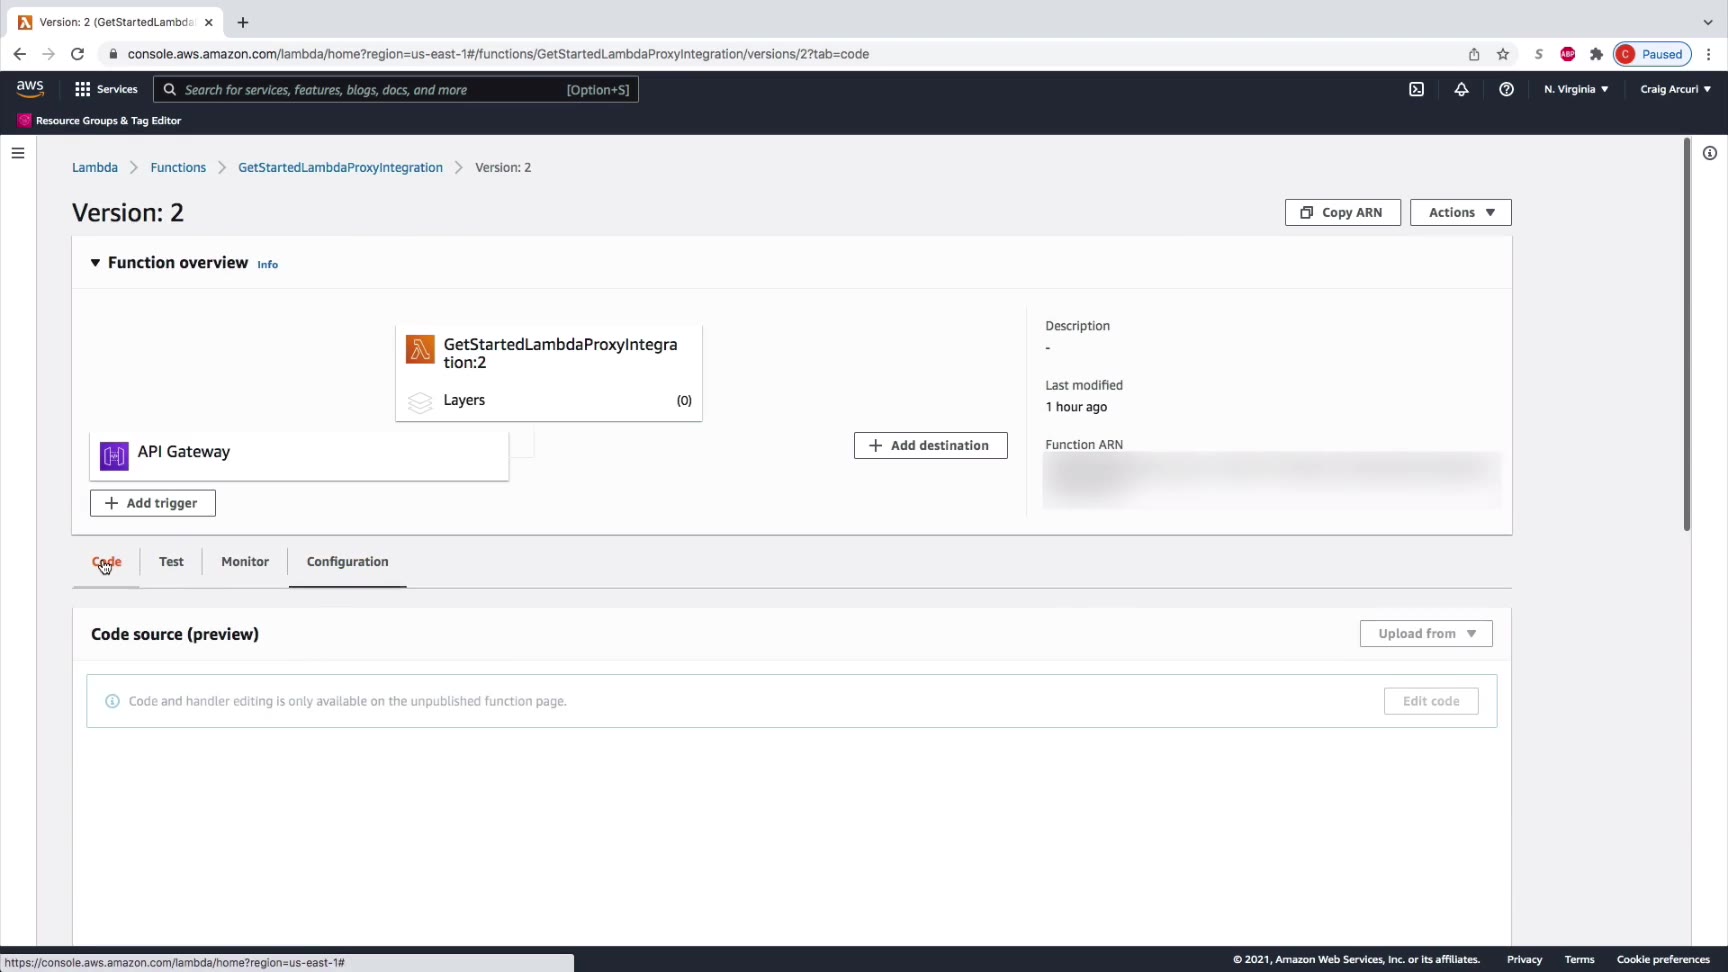Screen dimensions: 1728x972
Task: Open the N. Virginia region selector
Action: pyautogui.click(x=1576, y=89)
